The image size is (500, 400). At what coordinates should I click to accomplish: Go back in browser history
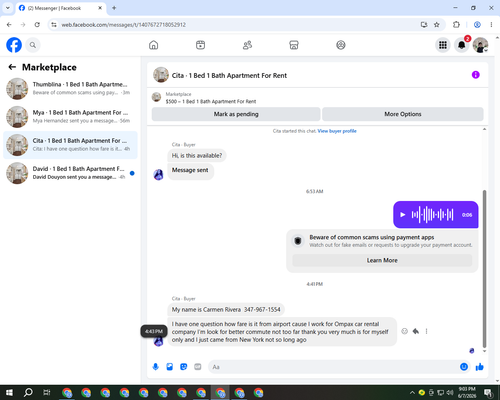pyautogui.click(x=9, y=25)
